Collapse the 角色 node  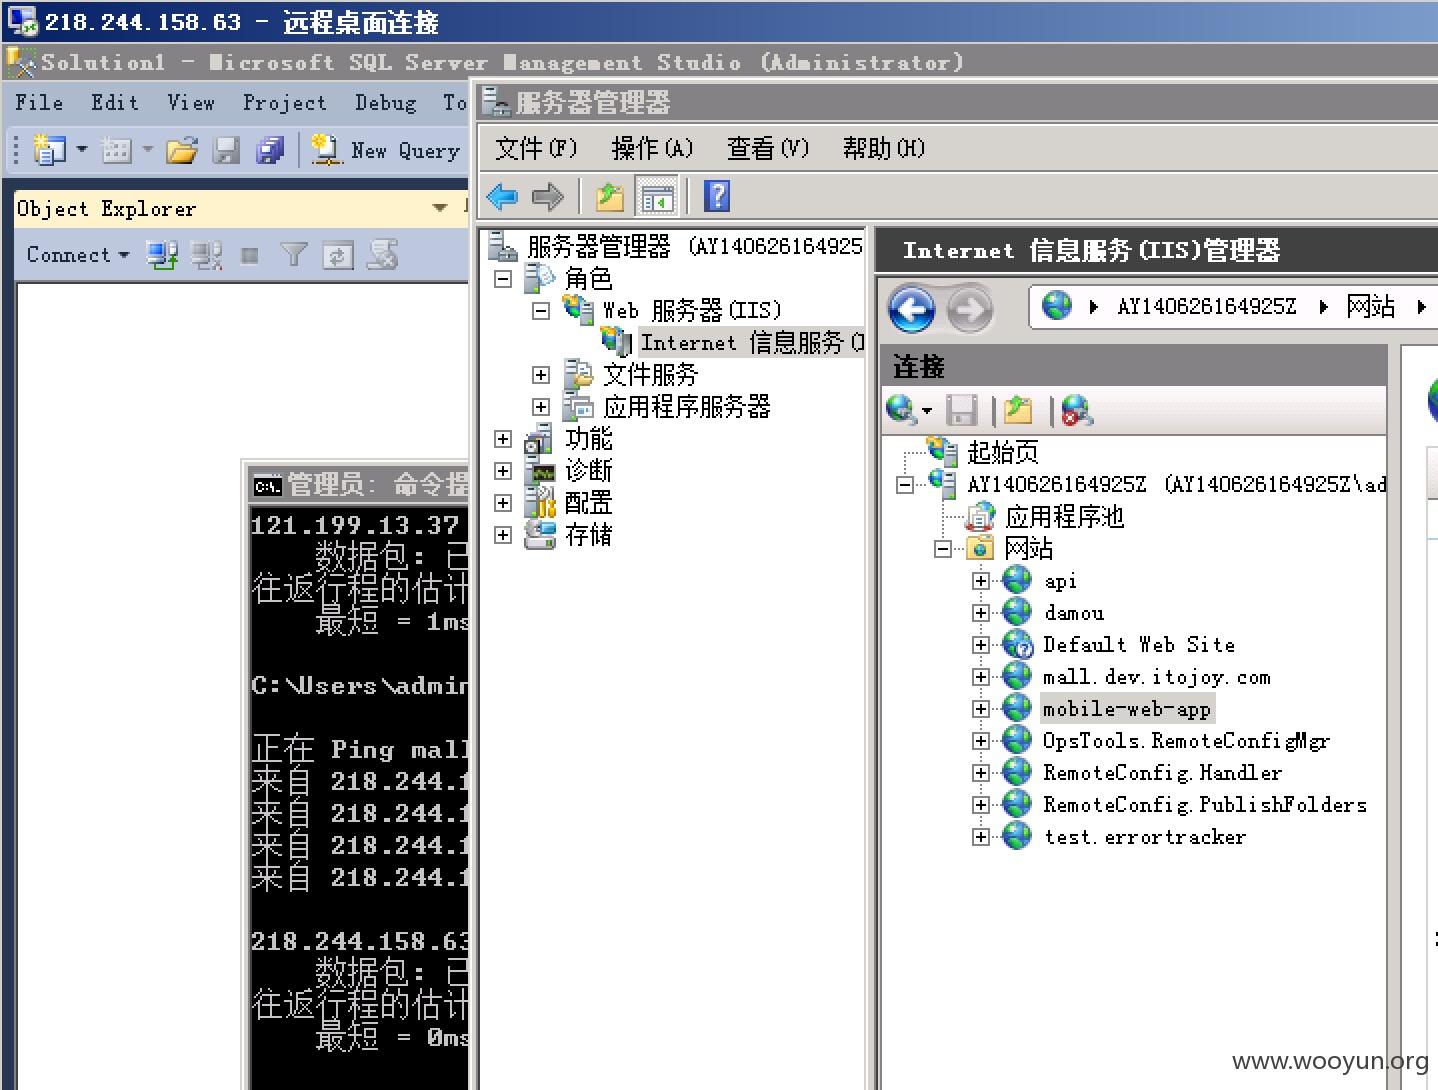[503, 279]
